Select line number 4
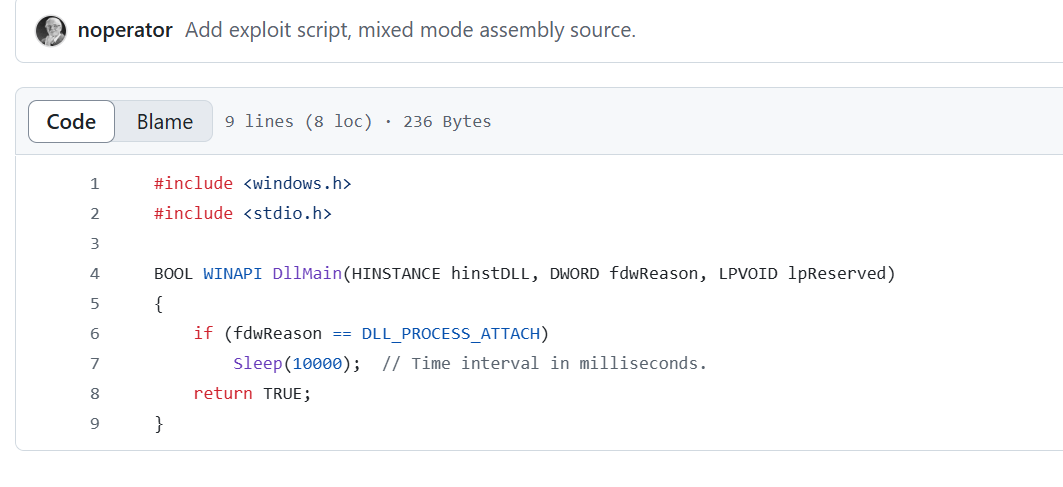This screenshot has width=1063, height=487. (x=94, y=274)
